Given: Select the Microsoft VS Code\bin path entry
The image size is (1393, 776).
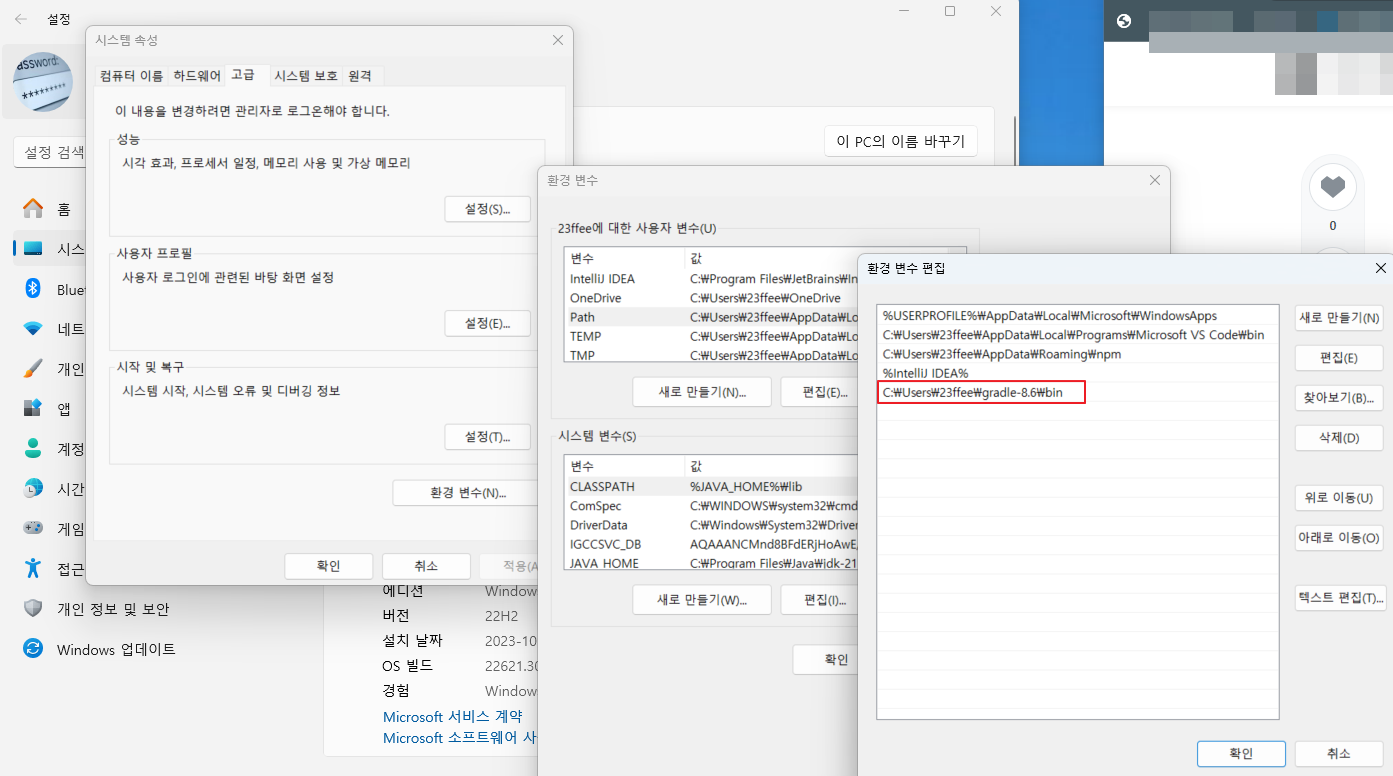Looking at the screenshot, I should coord(1078,335).
